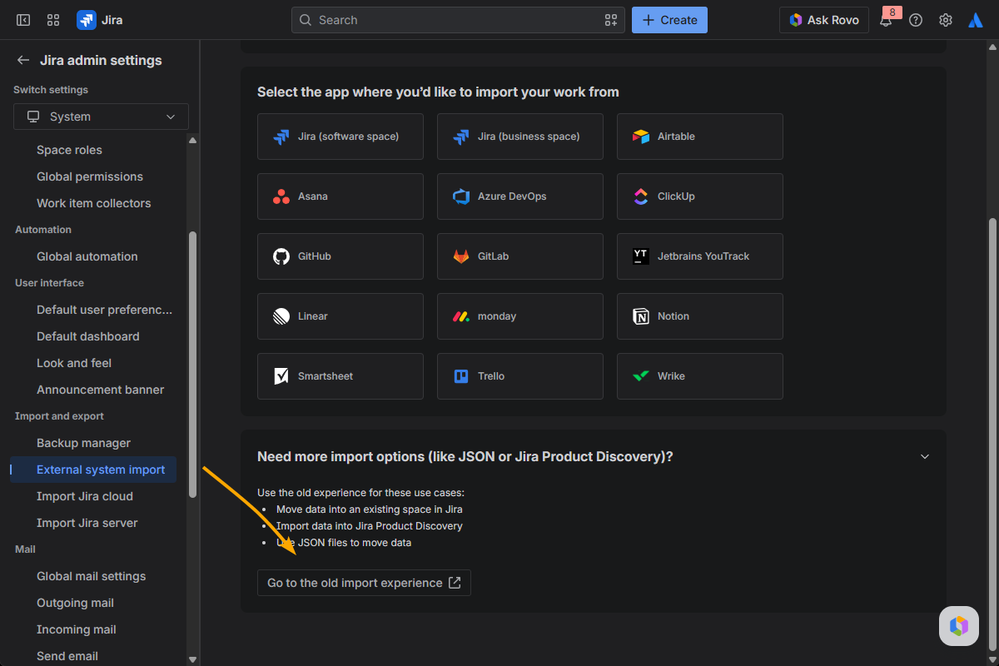Click sidebar scrollbar up arrow
Viewport: 999px width, 666px height.
192,140
